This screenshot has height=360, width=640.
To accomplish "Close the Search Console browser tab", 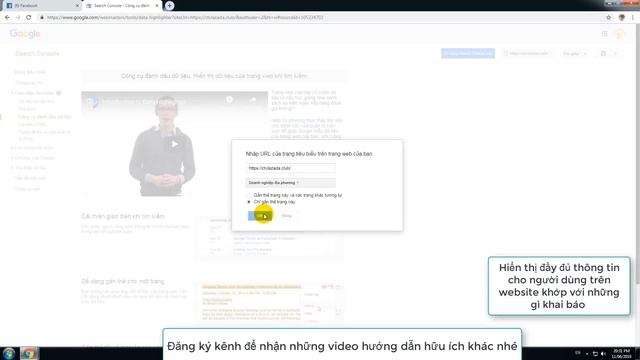I will click(x=157, y=6).
